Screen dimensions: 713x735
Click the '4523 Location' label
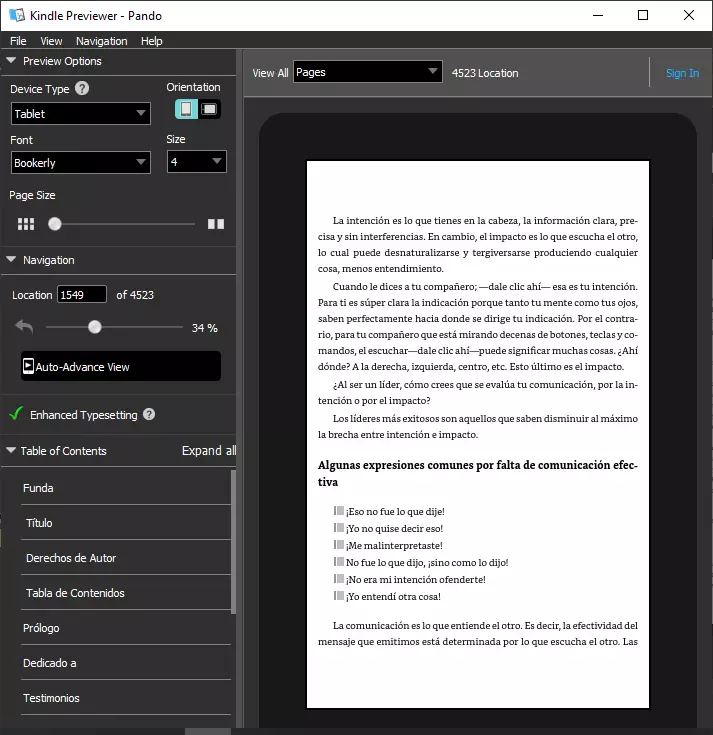(x=485, y=73)
